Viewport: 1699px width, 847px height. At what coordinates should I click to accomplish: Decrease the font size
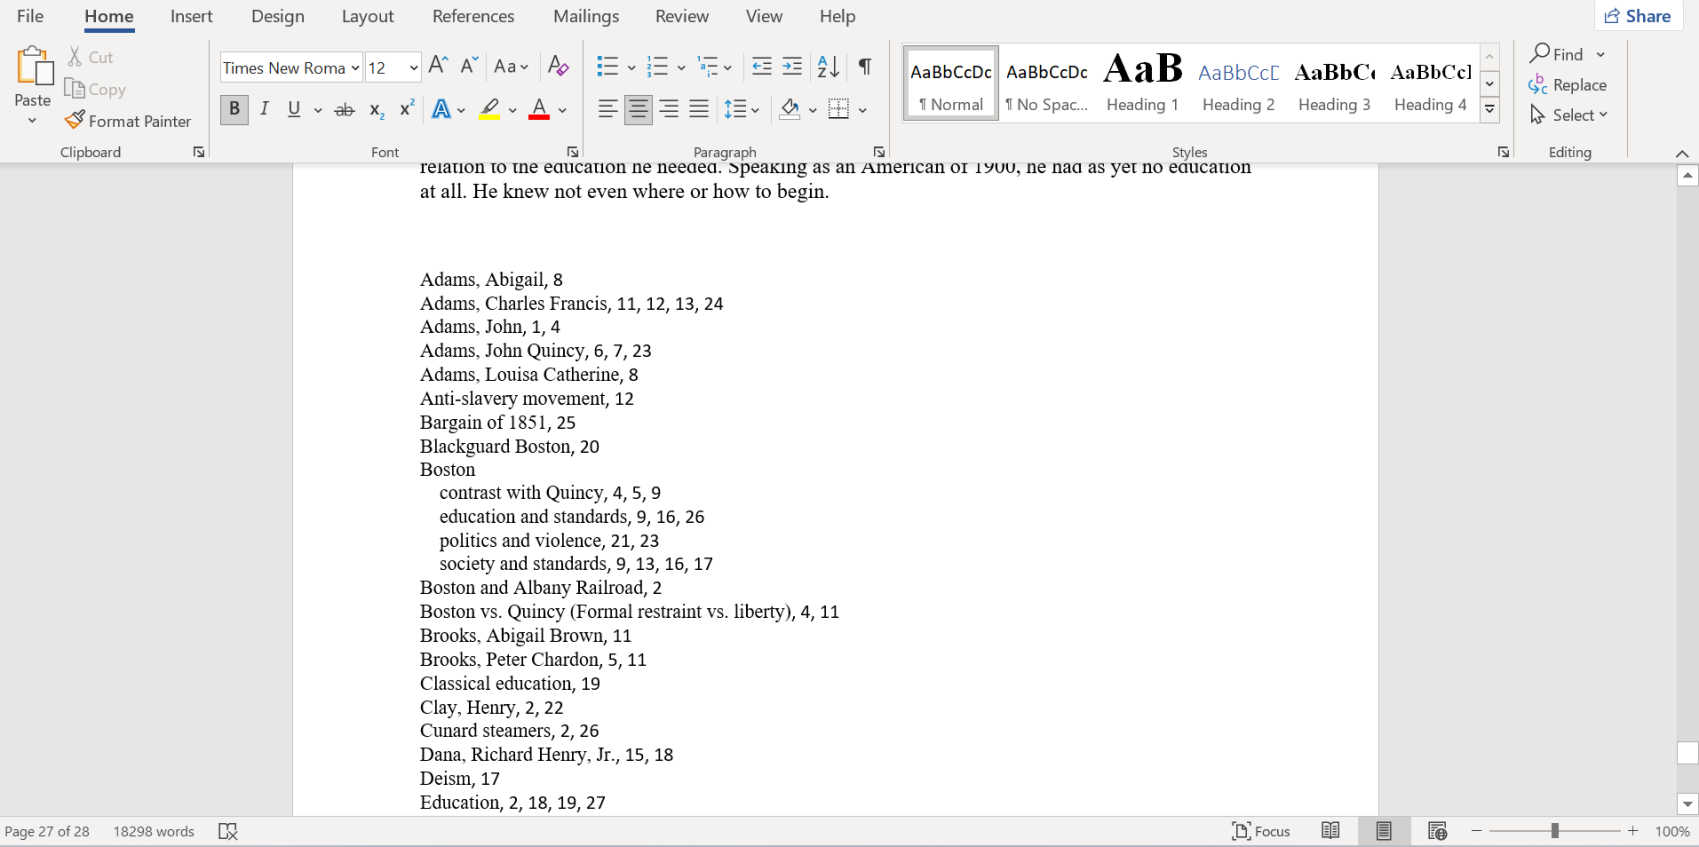point(468,67)
